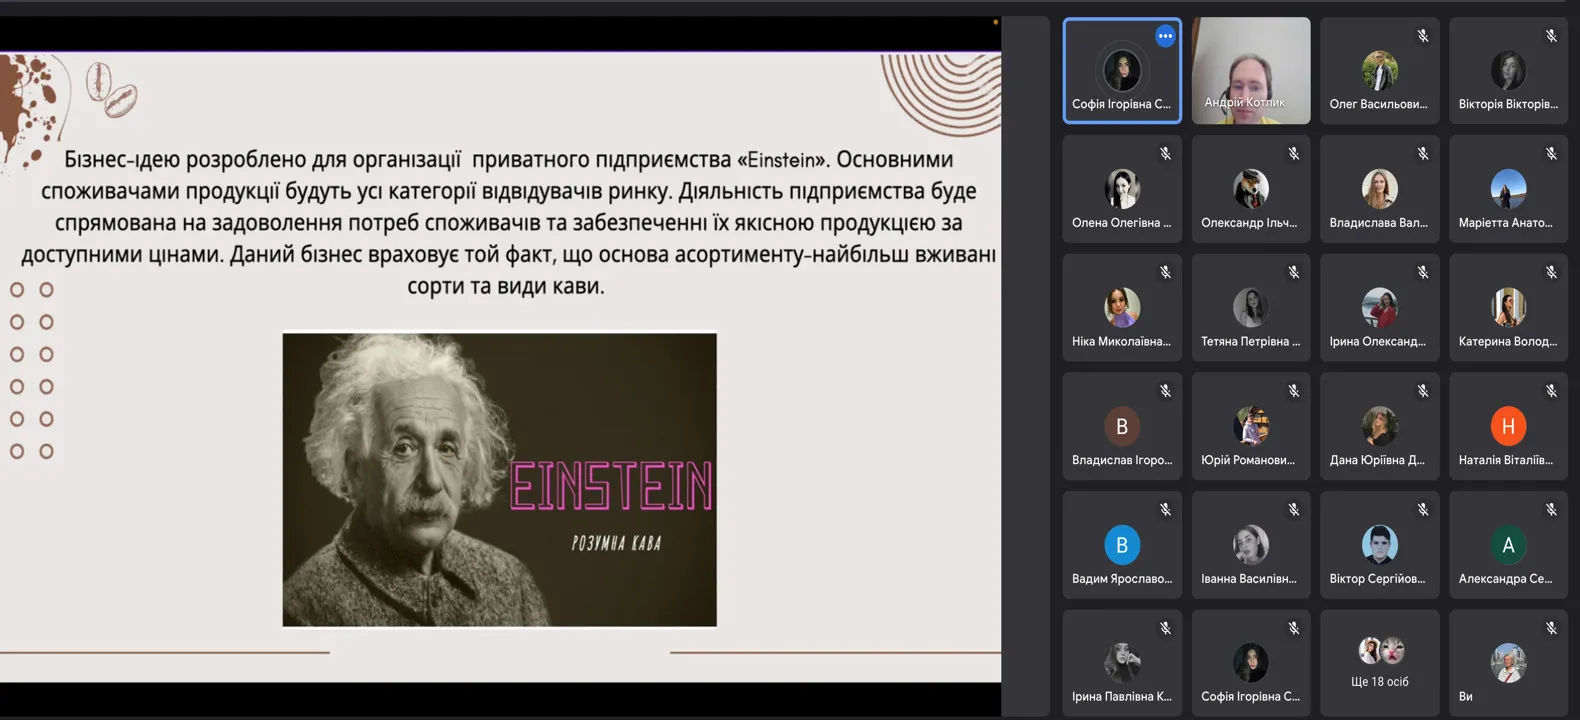Click the Дана Юріївна profile picture
Screen dimensions: 1580x720
tap(1379, 427)
